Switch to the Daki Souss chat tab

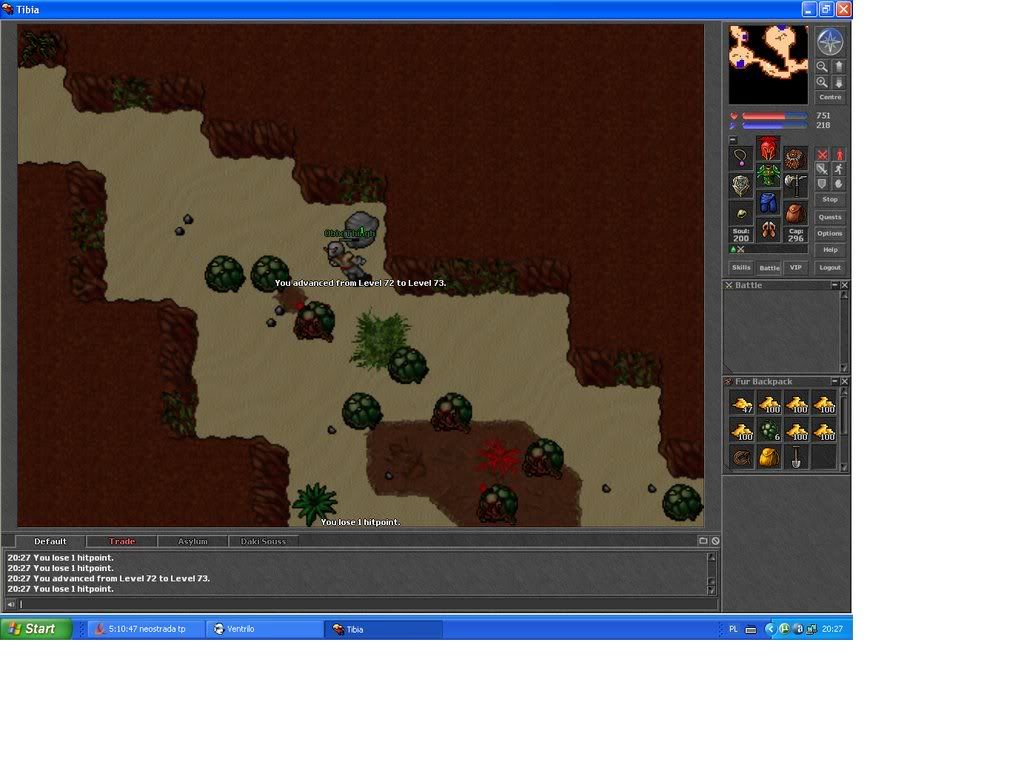263,541
